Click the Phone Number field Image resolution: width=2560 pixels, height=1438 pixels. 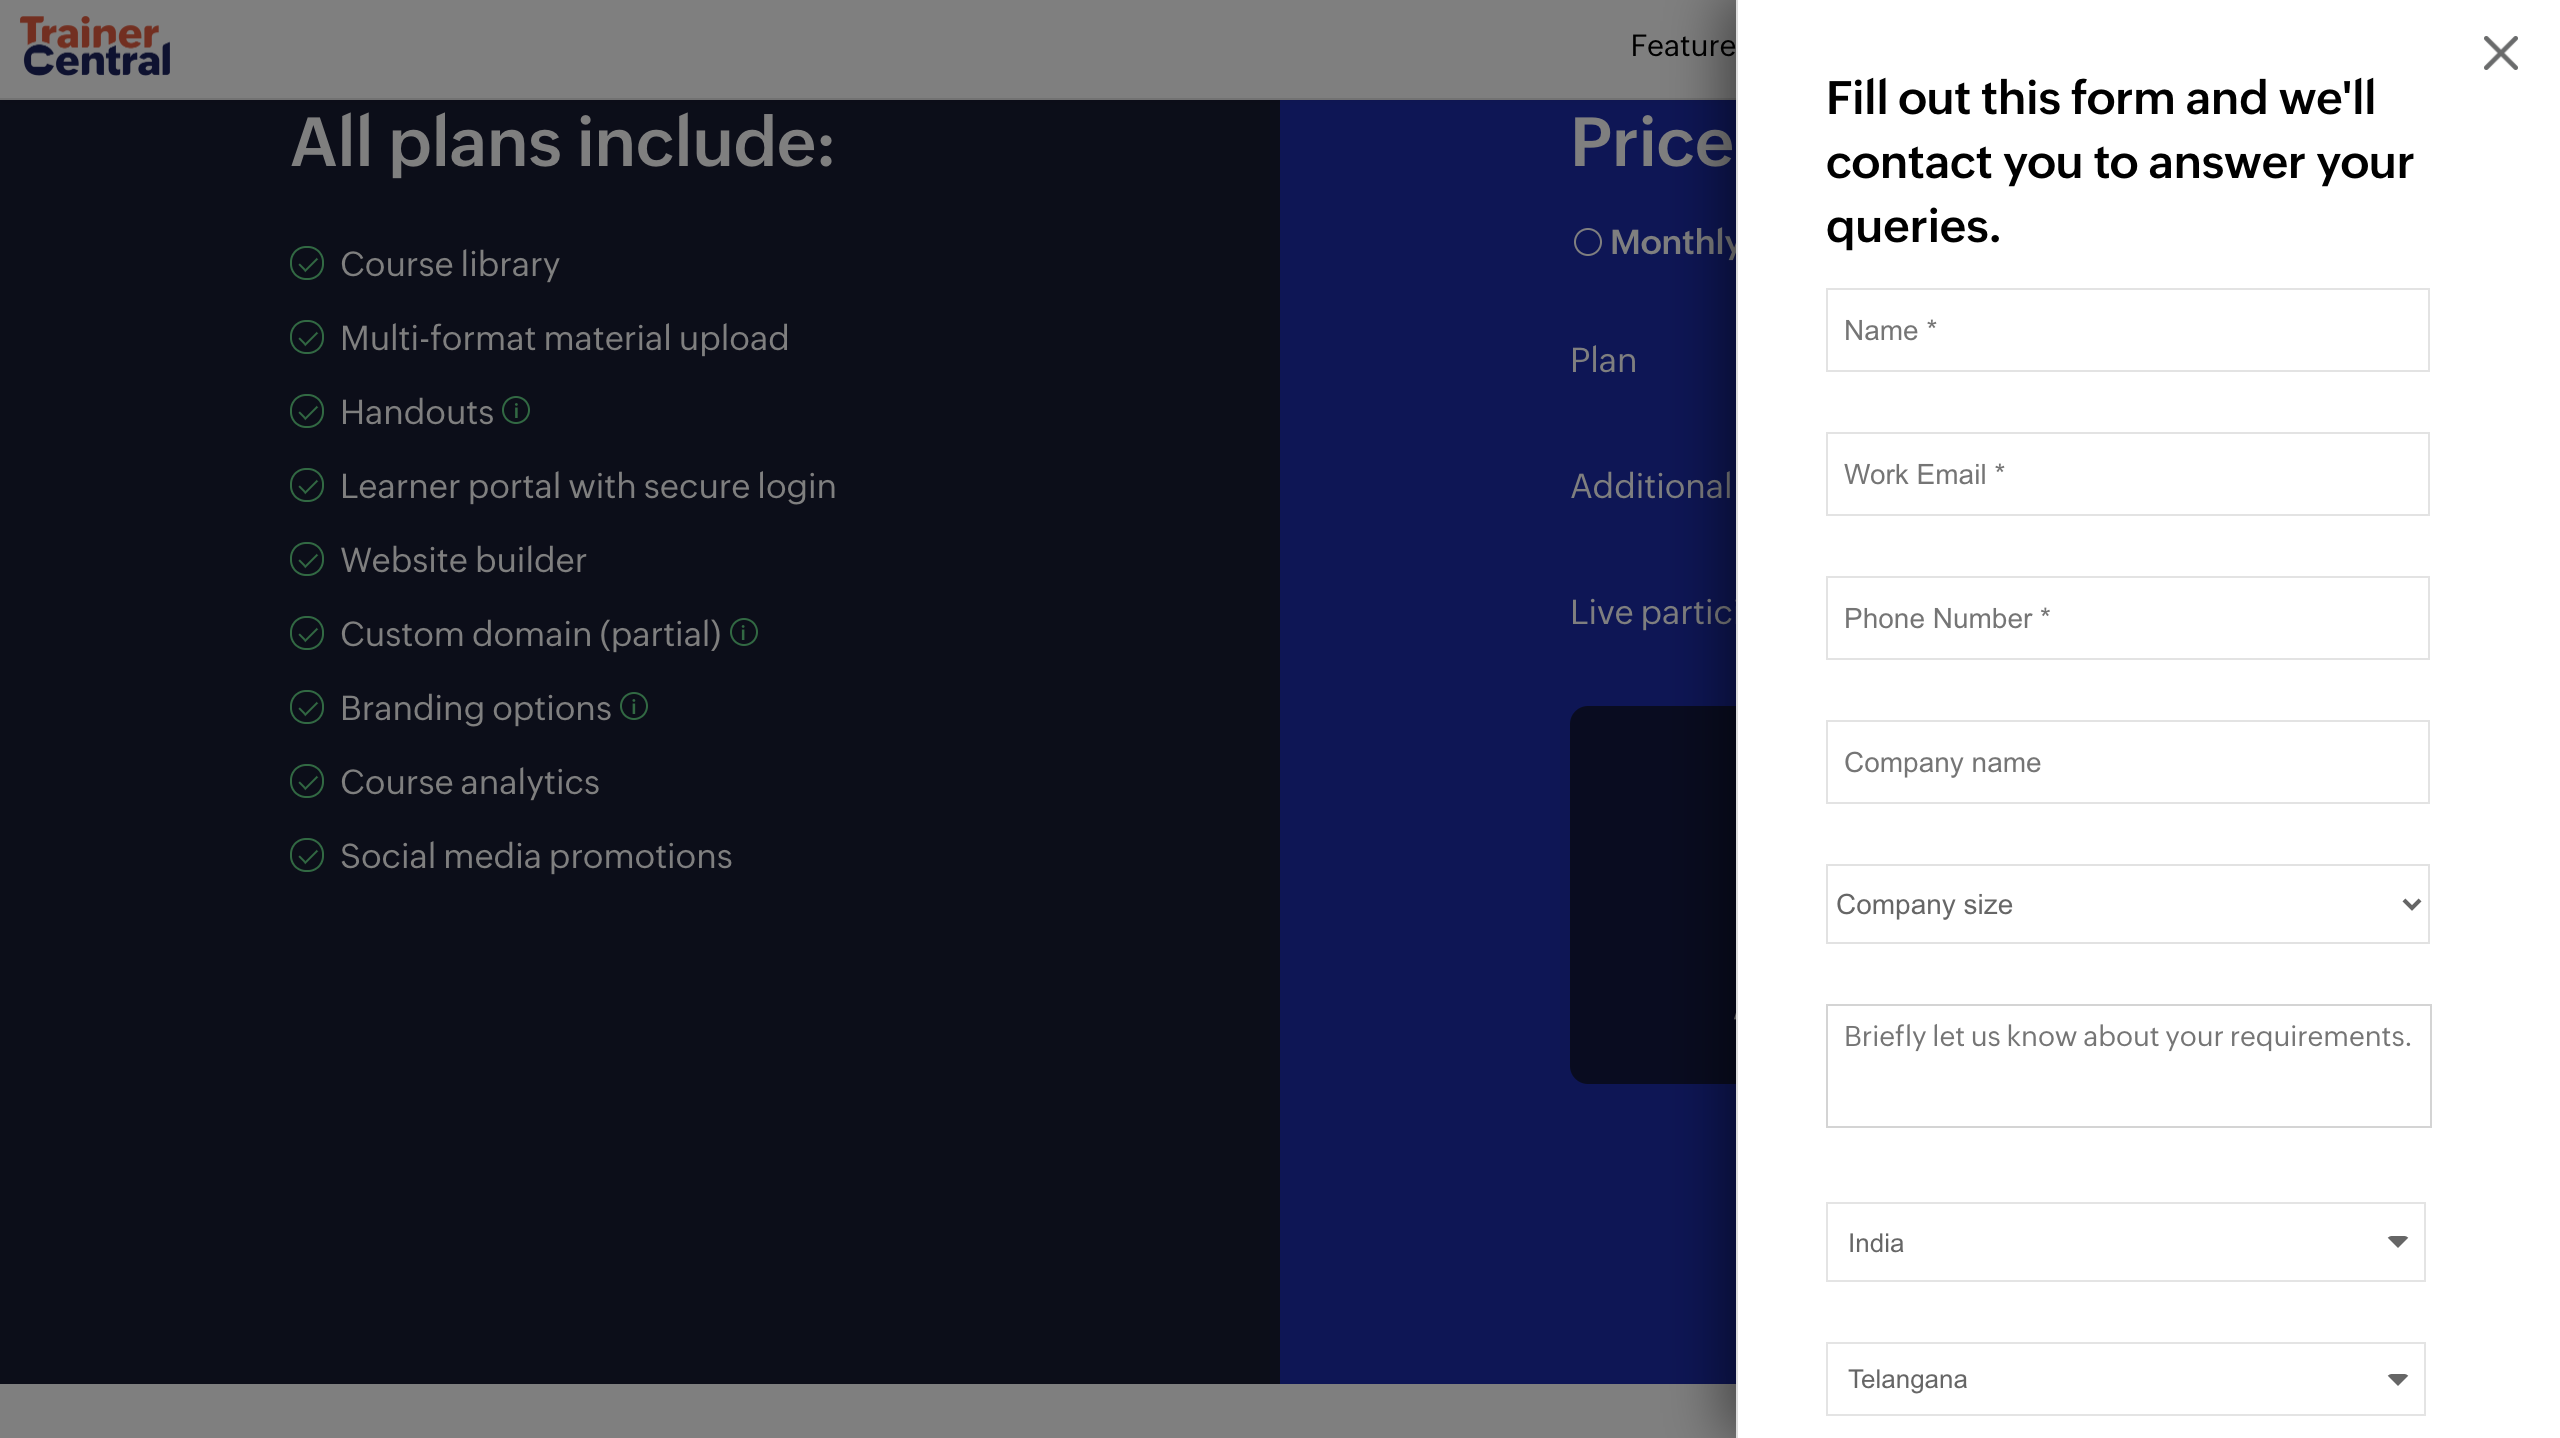[2127, 618]
